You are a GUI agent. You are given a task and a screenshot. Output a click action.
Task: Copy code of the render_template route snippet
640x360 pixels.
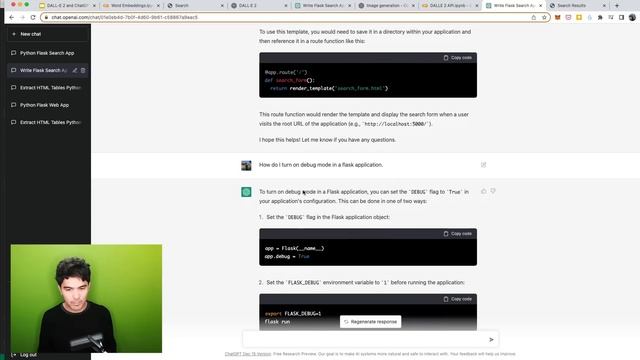click(458, 58)
